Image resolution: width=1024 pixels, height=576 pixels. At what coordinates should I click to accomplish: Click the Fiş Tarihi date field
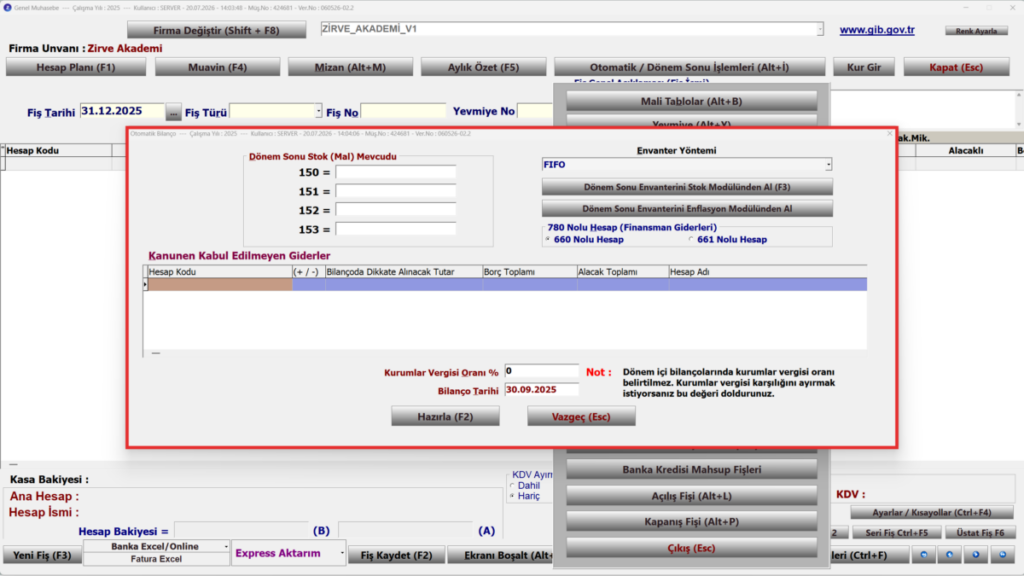click(122, 112)
